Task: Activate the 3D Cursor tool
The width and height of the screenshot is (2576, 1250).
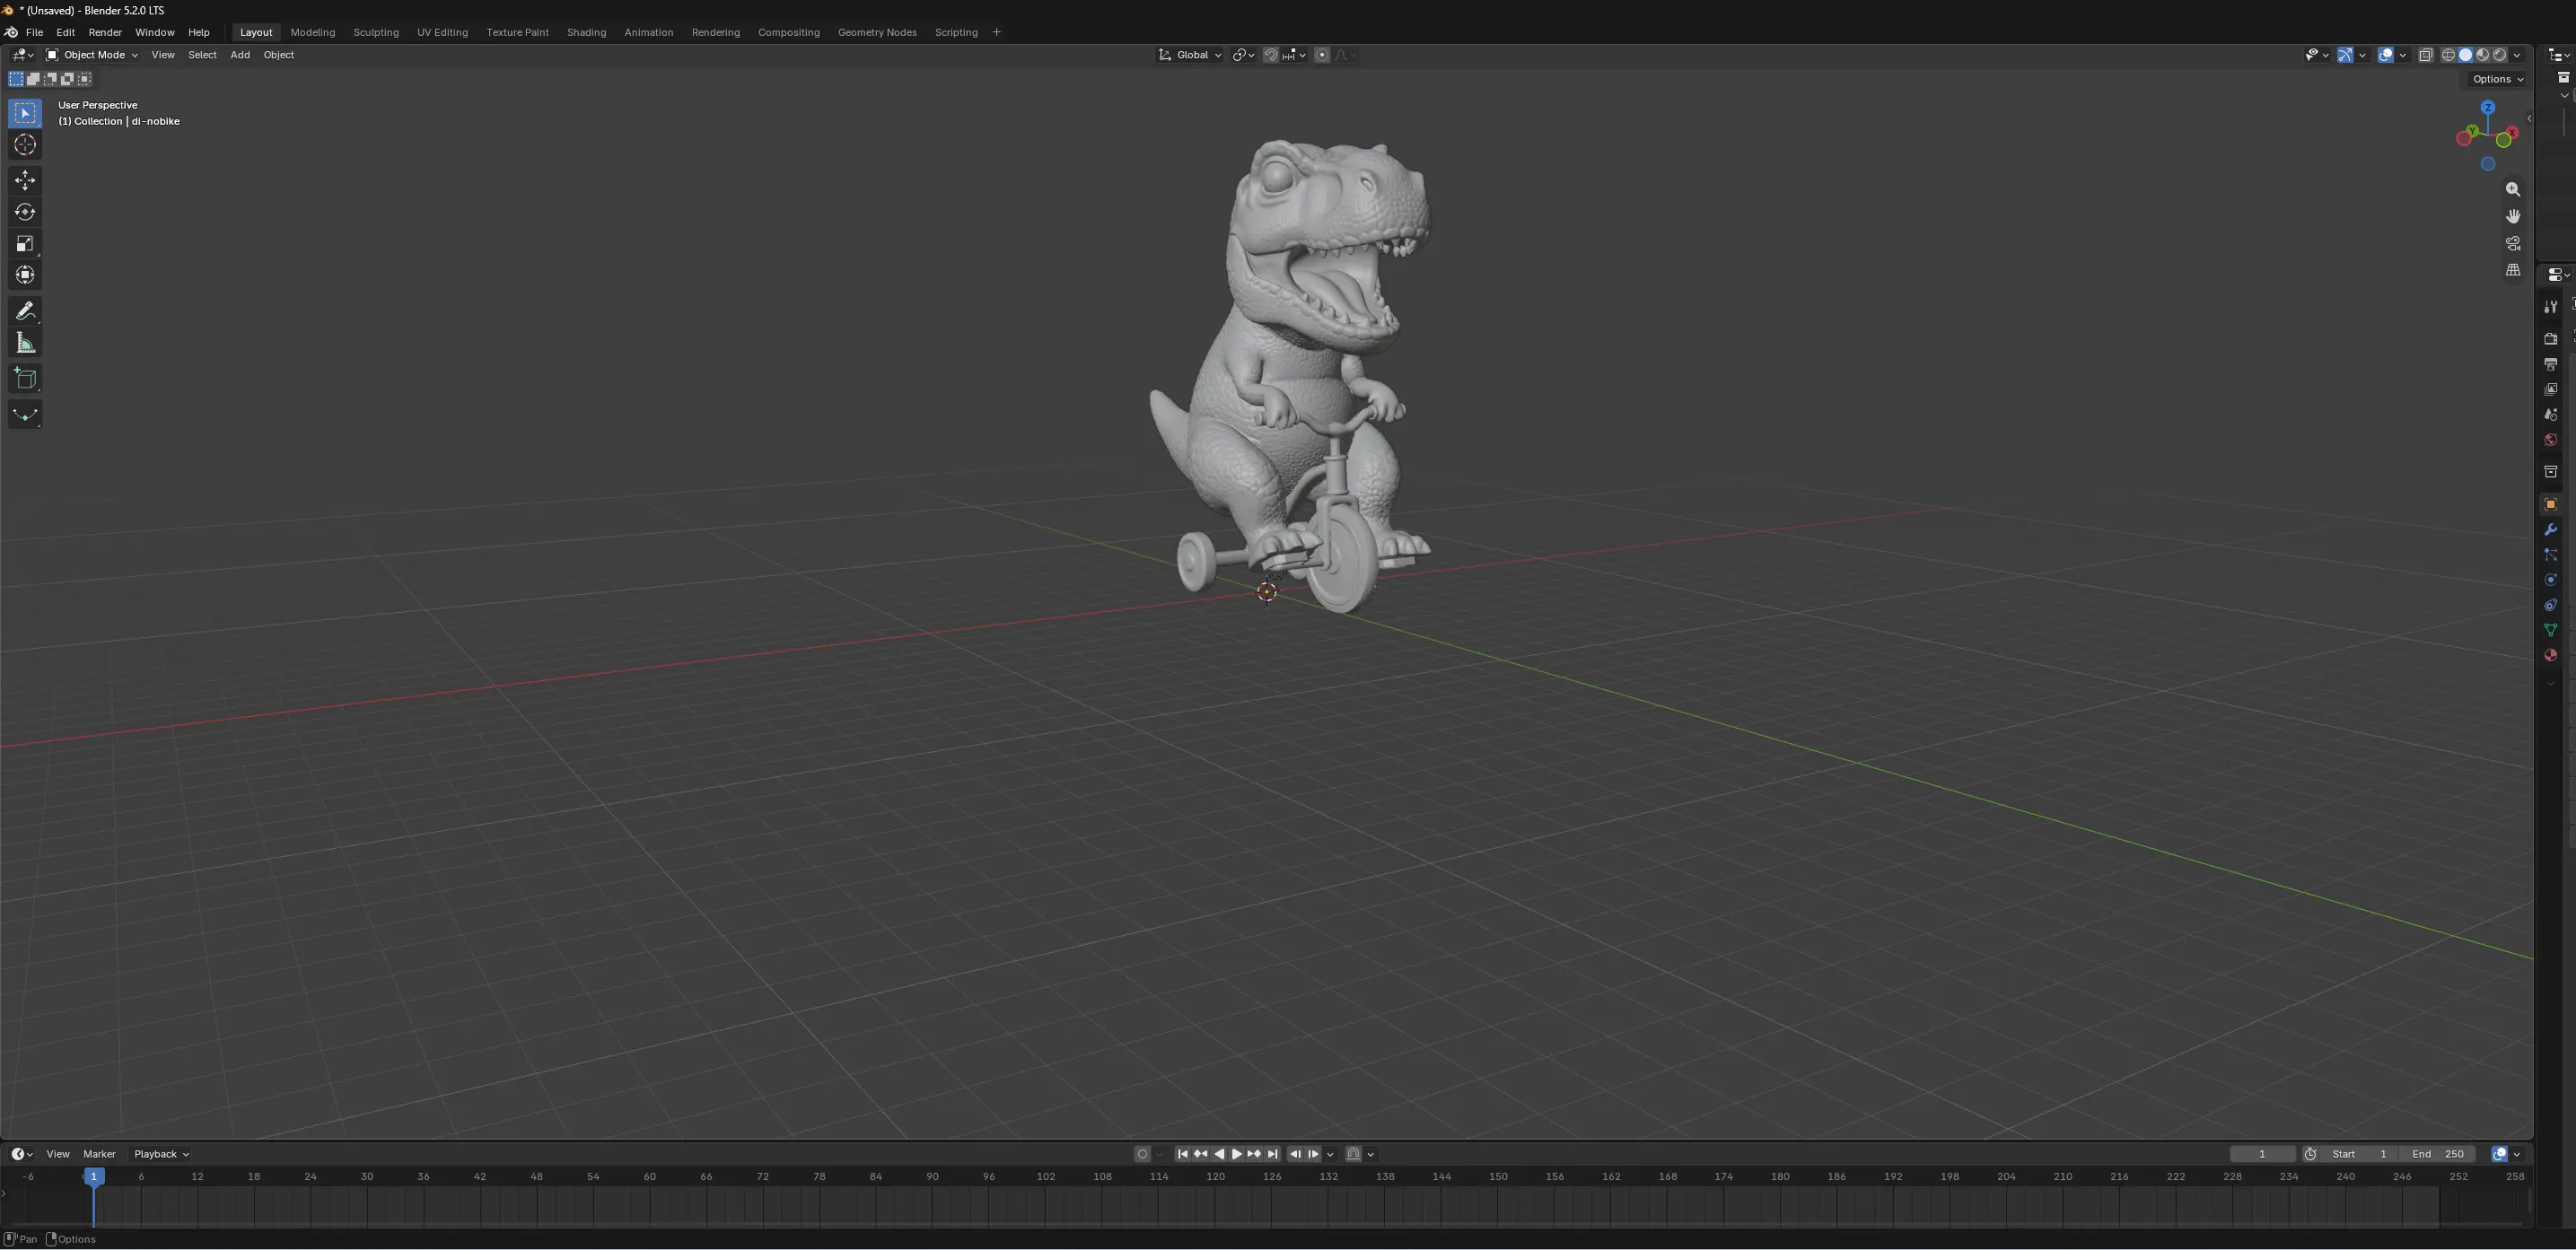Action: click(25, 146)
